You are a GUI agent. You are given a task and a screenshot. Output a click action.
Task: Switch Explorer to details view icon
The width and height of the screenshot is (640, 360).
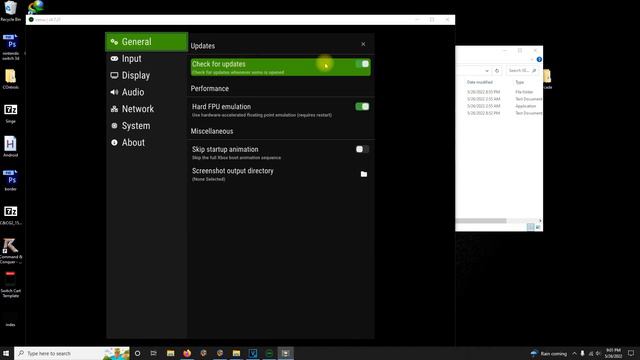point(530,227)
